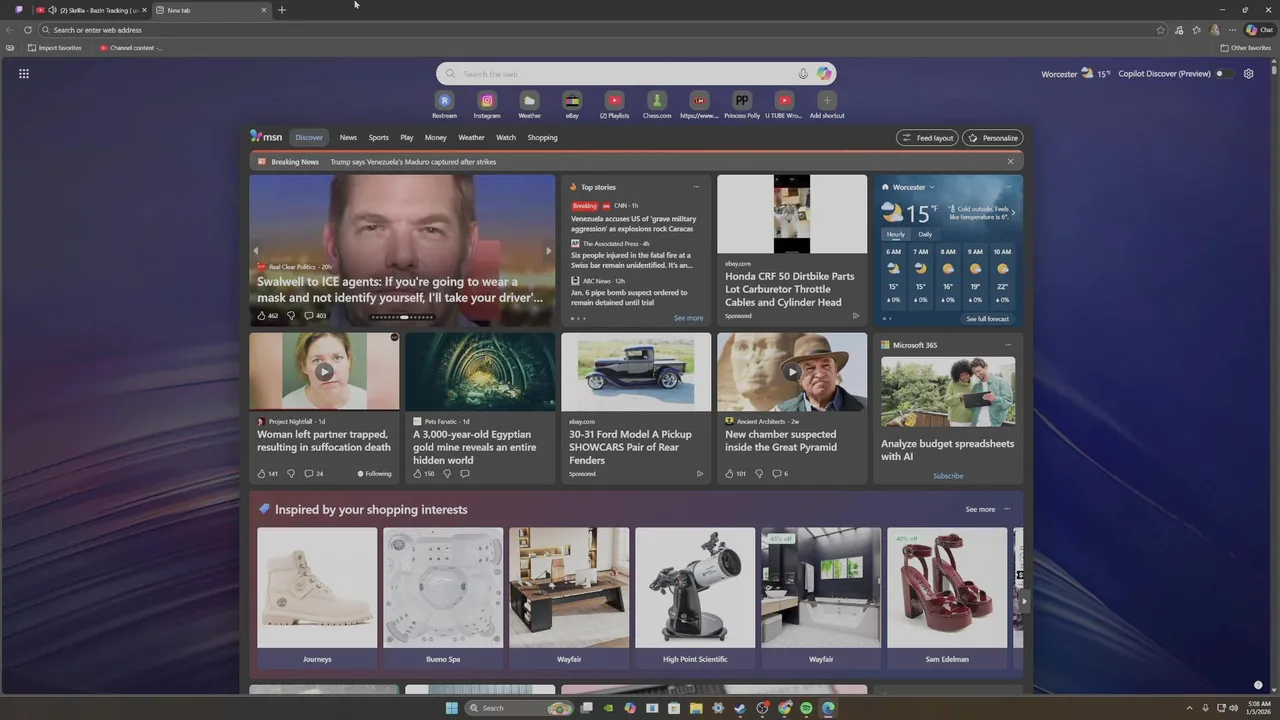Click the browser address bar
This screenshot has height=720, width=1280.
[600, 30]
